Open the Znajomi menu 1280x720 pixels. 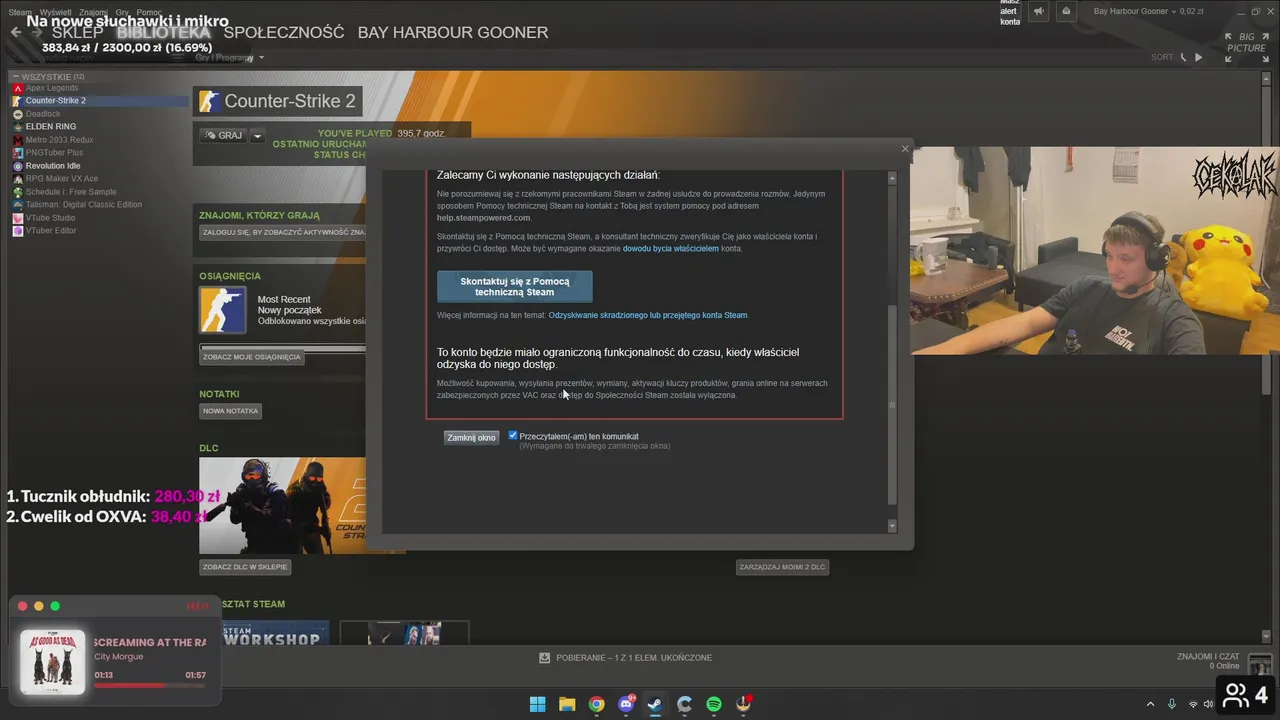click(93, 13)
